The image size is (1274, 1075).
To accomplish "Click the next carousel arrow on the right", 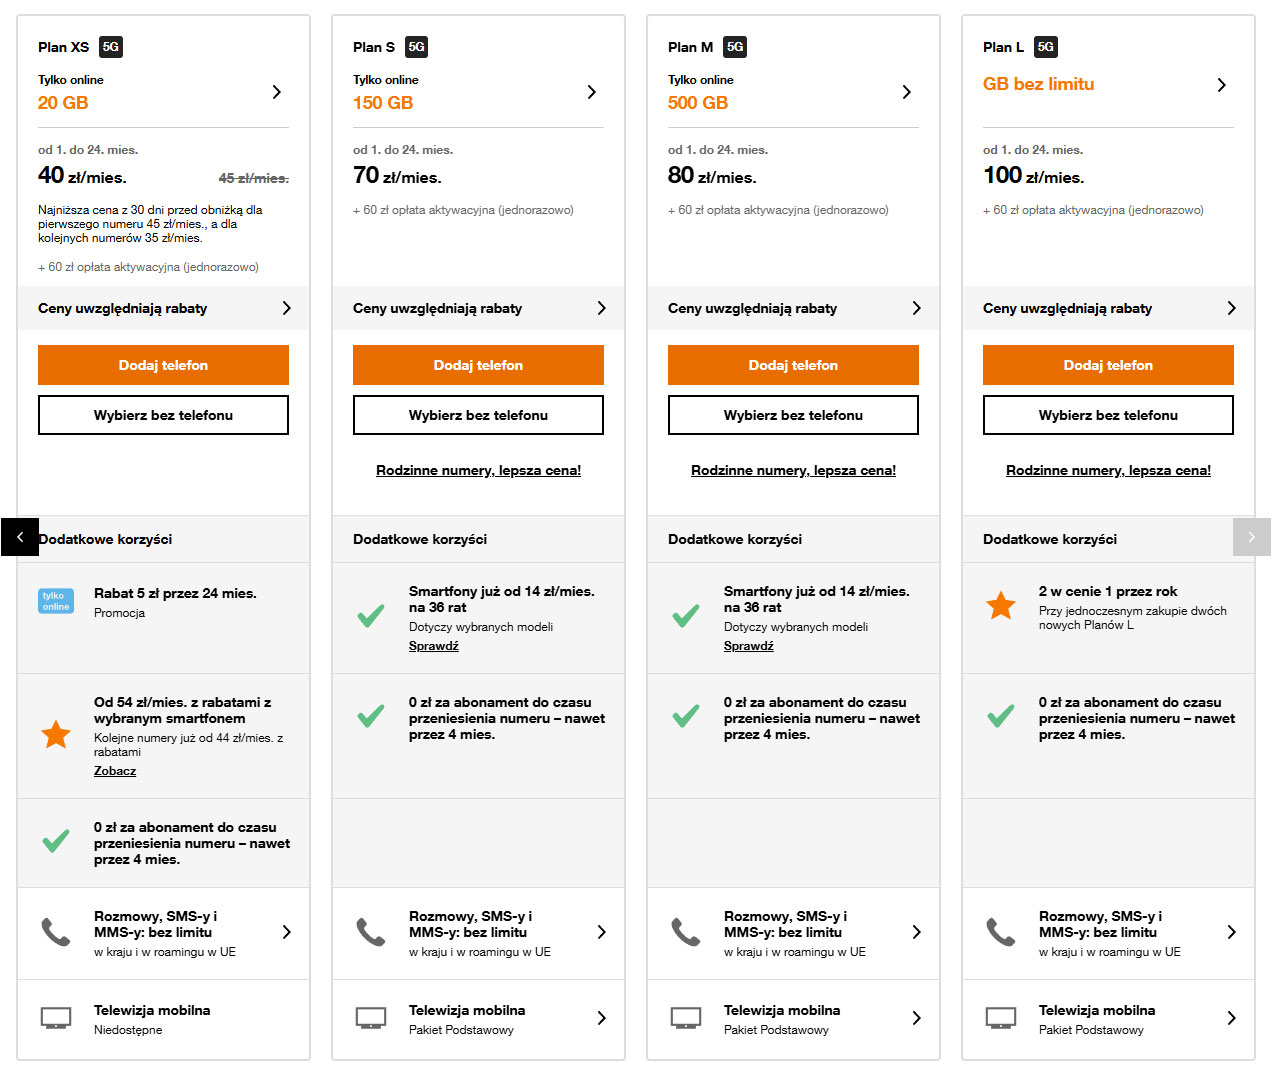I will (1251, 537).
